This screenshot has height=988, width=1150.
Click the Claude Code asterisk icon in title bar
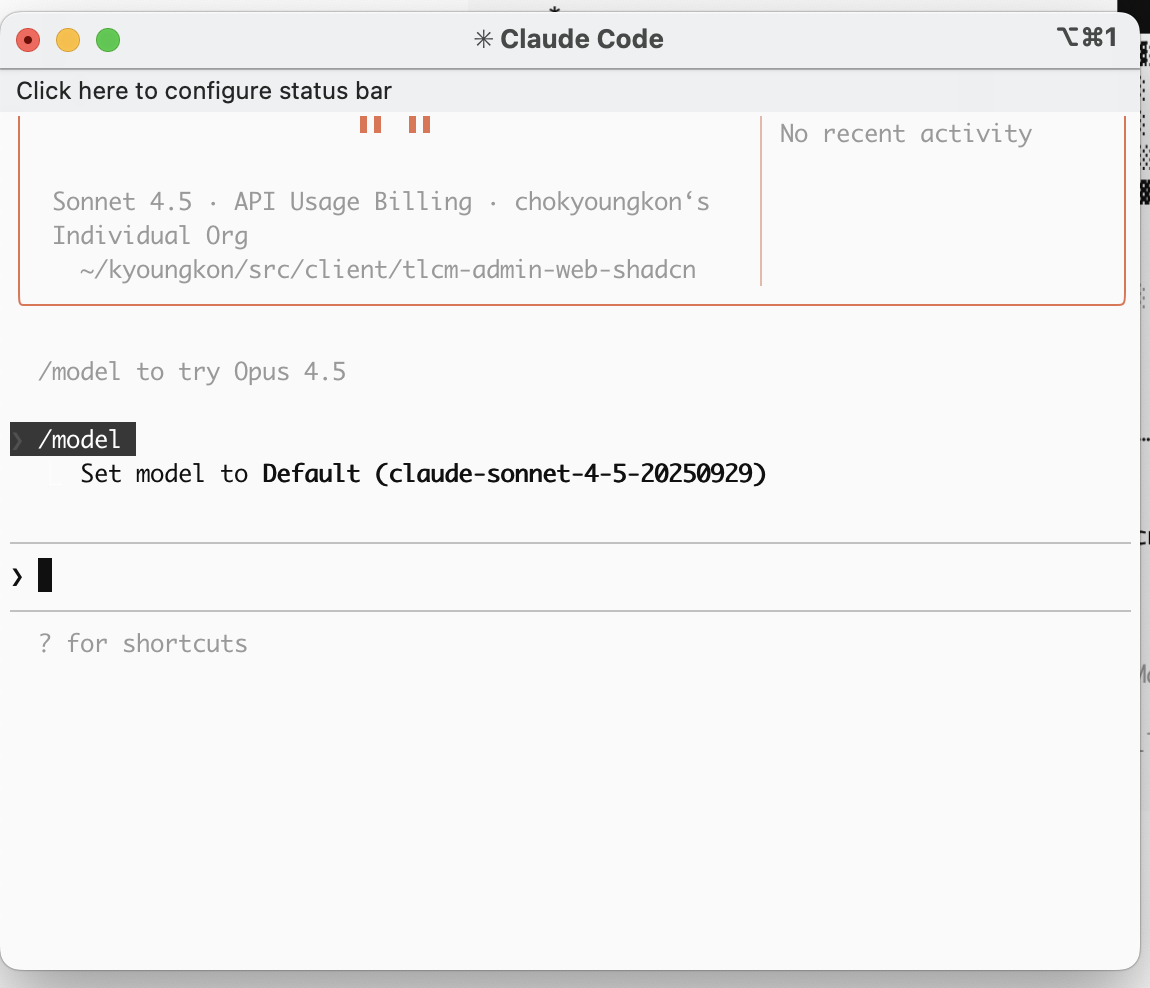(483, 39)
